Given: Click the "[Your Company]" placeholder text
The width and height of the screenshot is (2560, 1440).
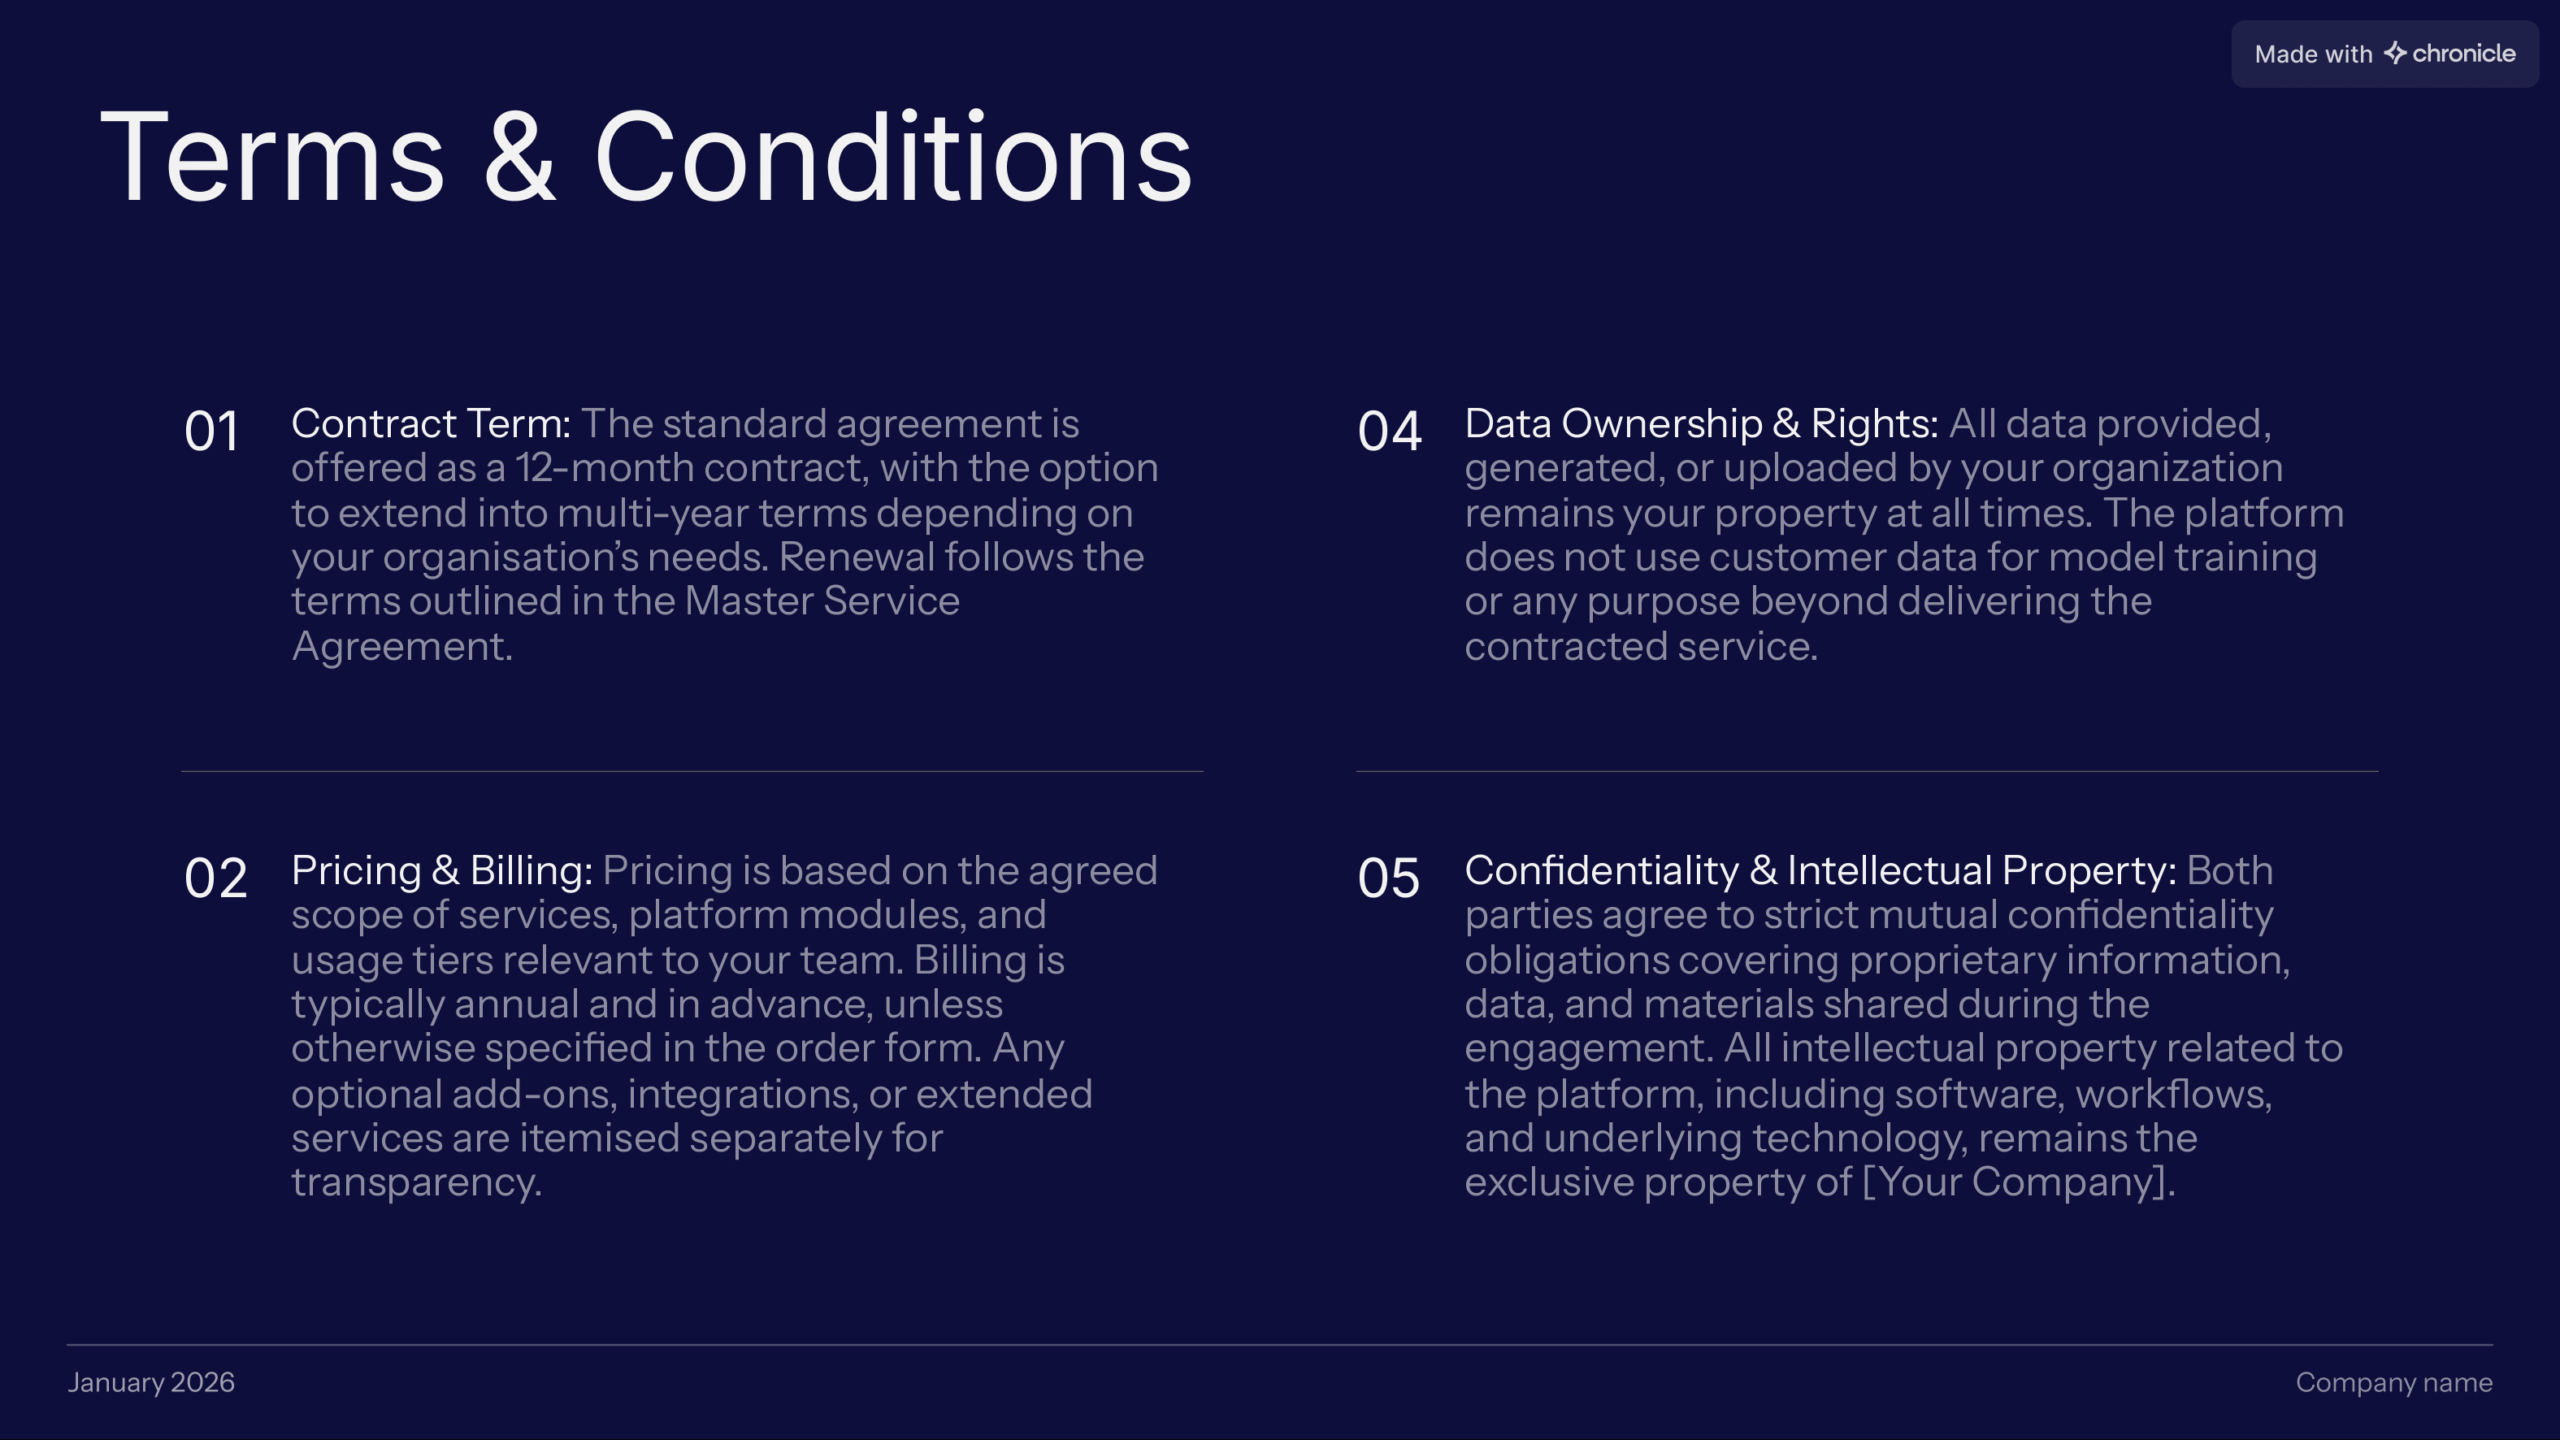Looking at the screenshot, I should pyautogui.click(x=2015, y=1182).
